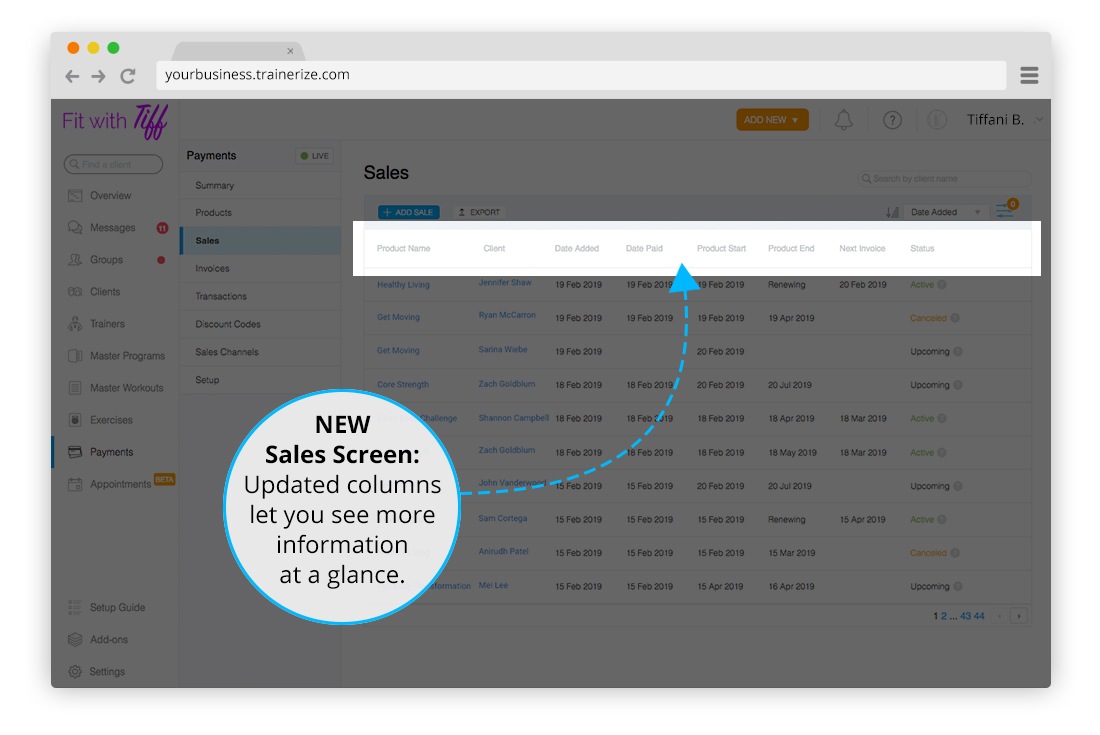1100x735 pixels.
Task: Toggle the Payments LIVE status indicator
Action: [314, 156]
